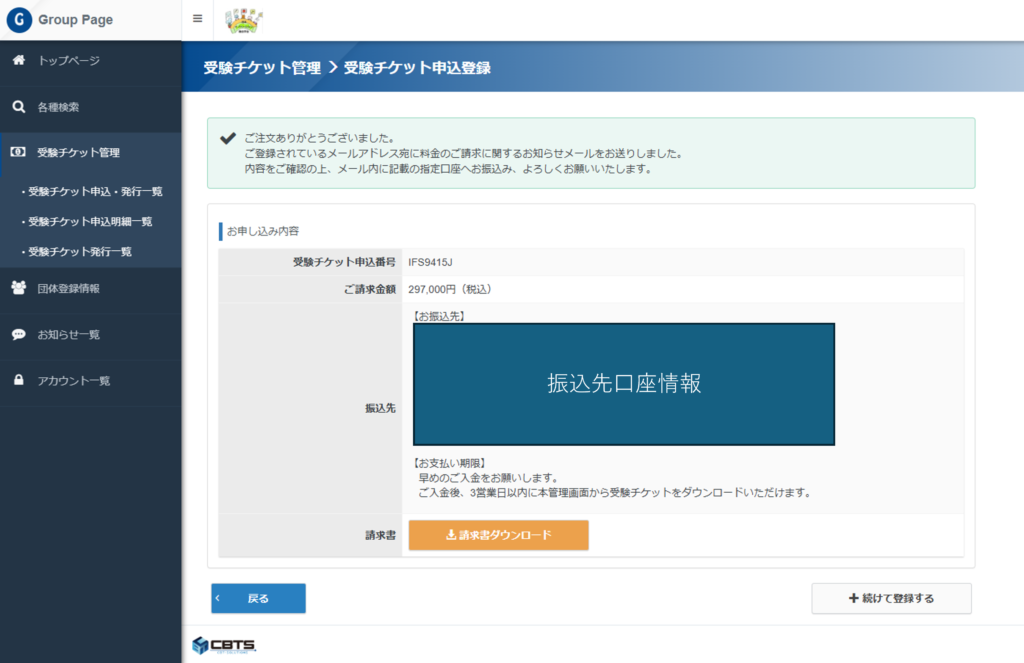The width and height of the screenshot is (1024, 663).
Task: Open お知らせ一覧 from sidebar menu
Action: pos(68,335)
